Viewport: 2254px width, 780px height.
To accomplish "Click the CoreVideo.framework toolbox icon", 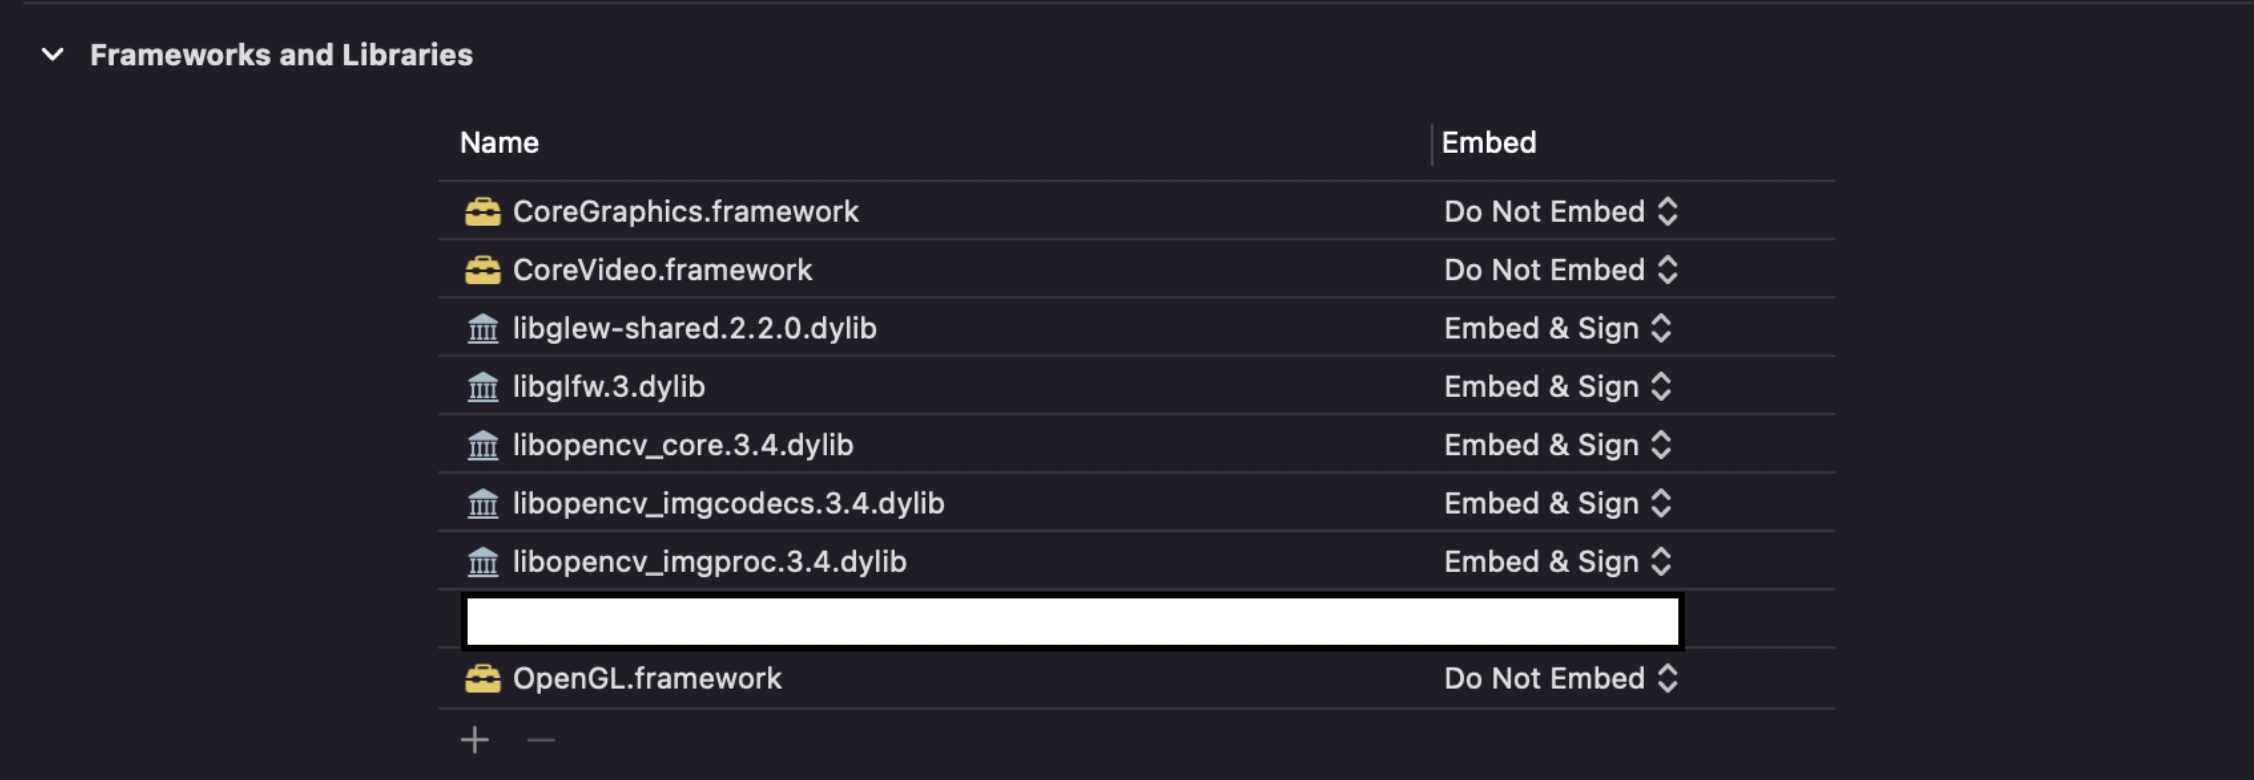I will pos(482,270).
